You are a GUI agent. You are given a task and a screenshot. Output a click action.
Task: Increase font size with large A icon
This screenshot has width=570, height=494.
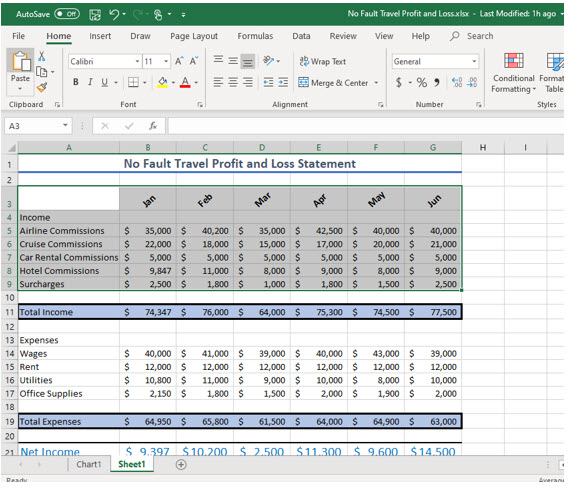coord(179,61)
